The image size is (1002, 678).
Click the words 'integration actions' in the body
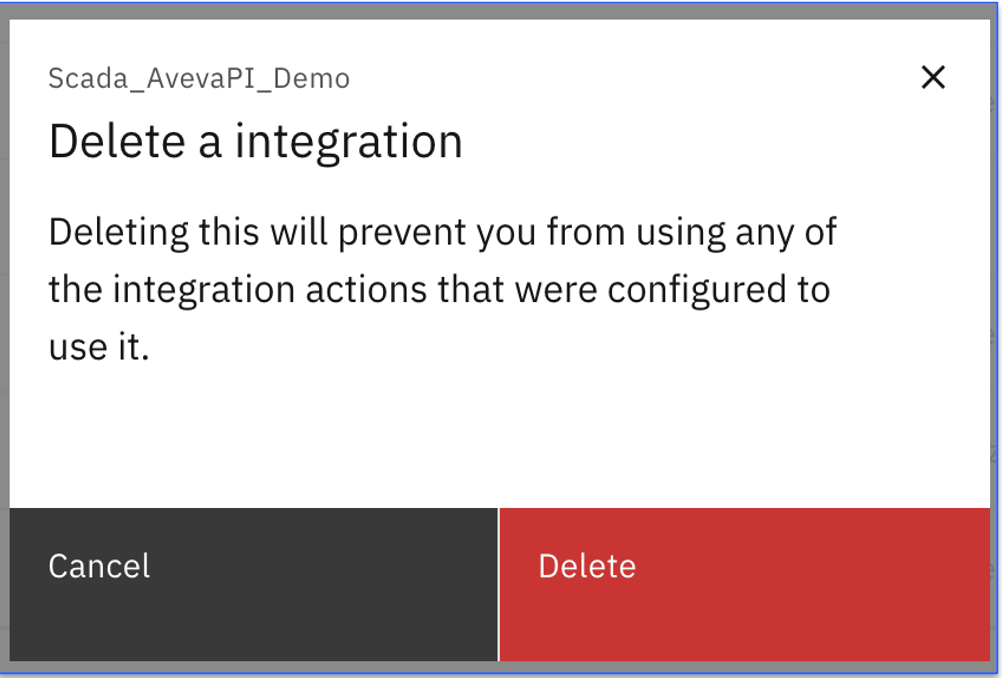click(x=269, y=291)
